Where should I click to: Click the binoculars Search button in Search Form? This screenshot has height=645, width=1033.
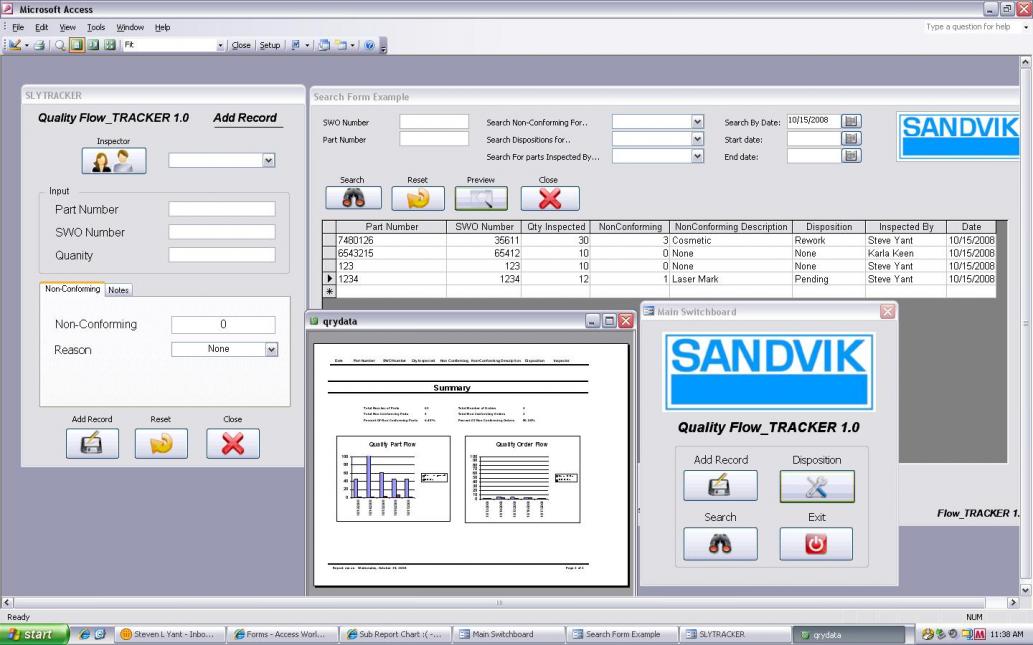353,198
